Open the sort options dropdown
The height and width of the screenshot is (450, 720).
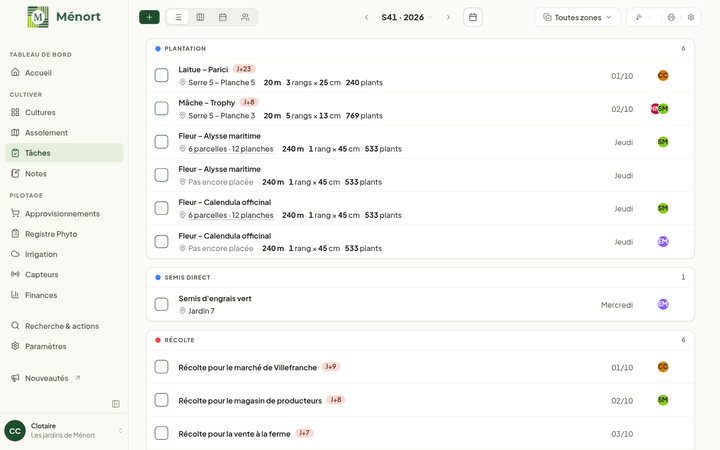click(643, 17)
